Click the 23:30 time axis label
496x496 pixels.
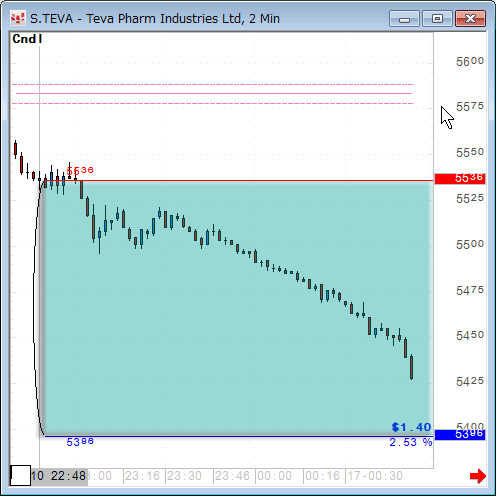click(x=184, y=476)
